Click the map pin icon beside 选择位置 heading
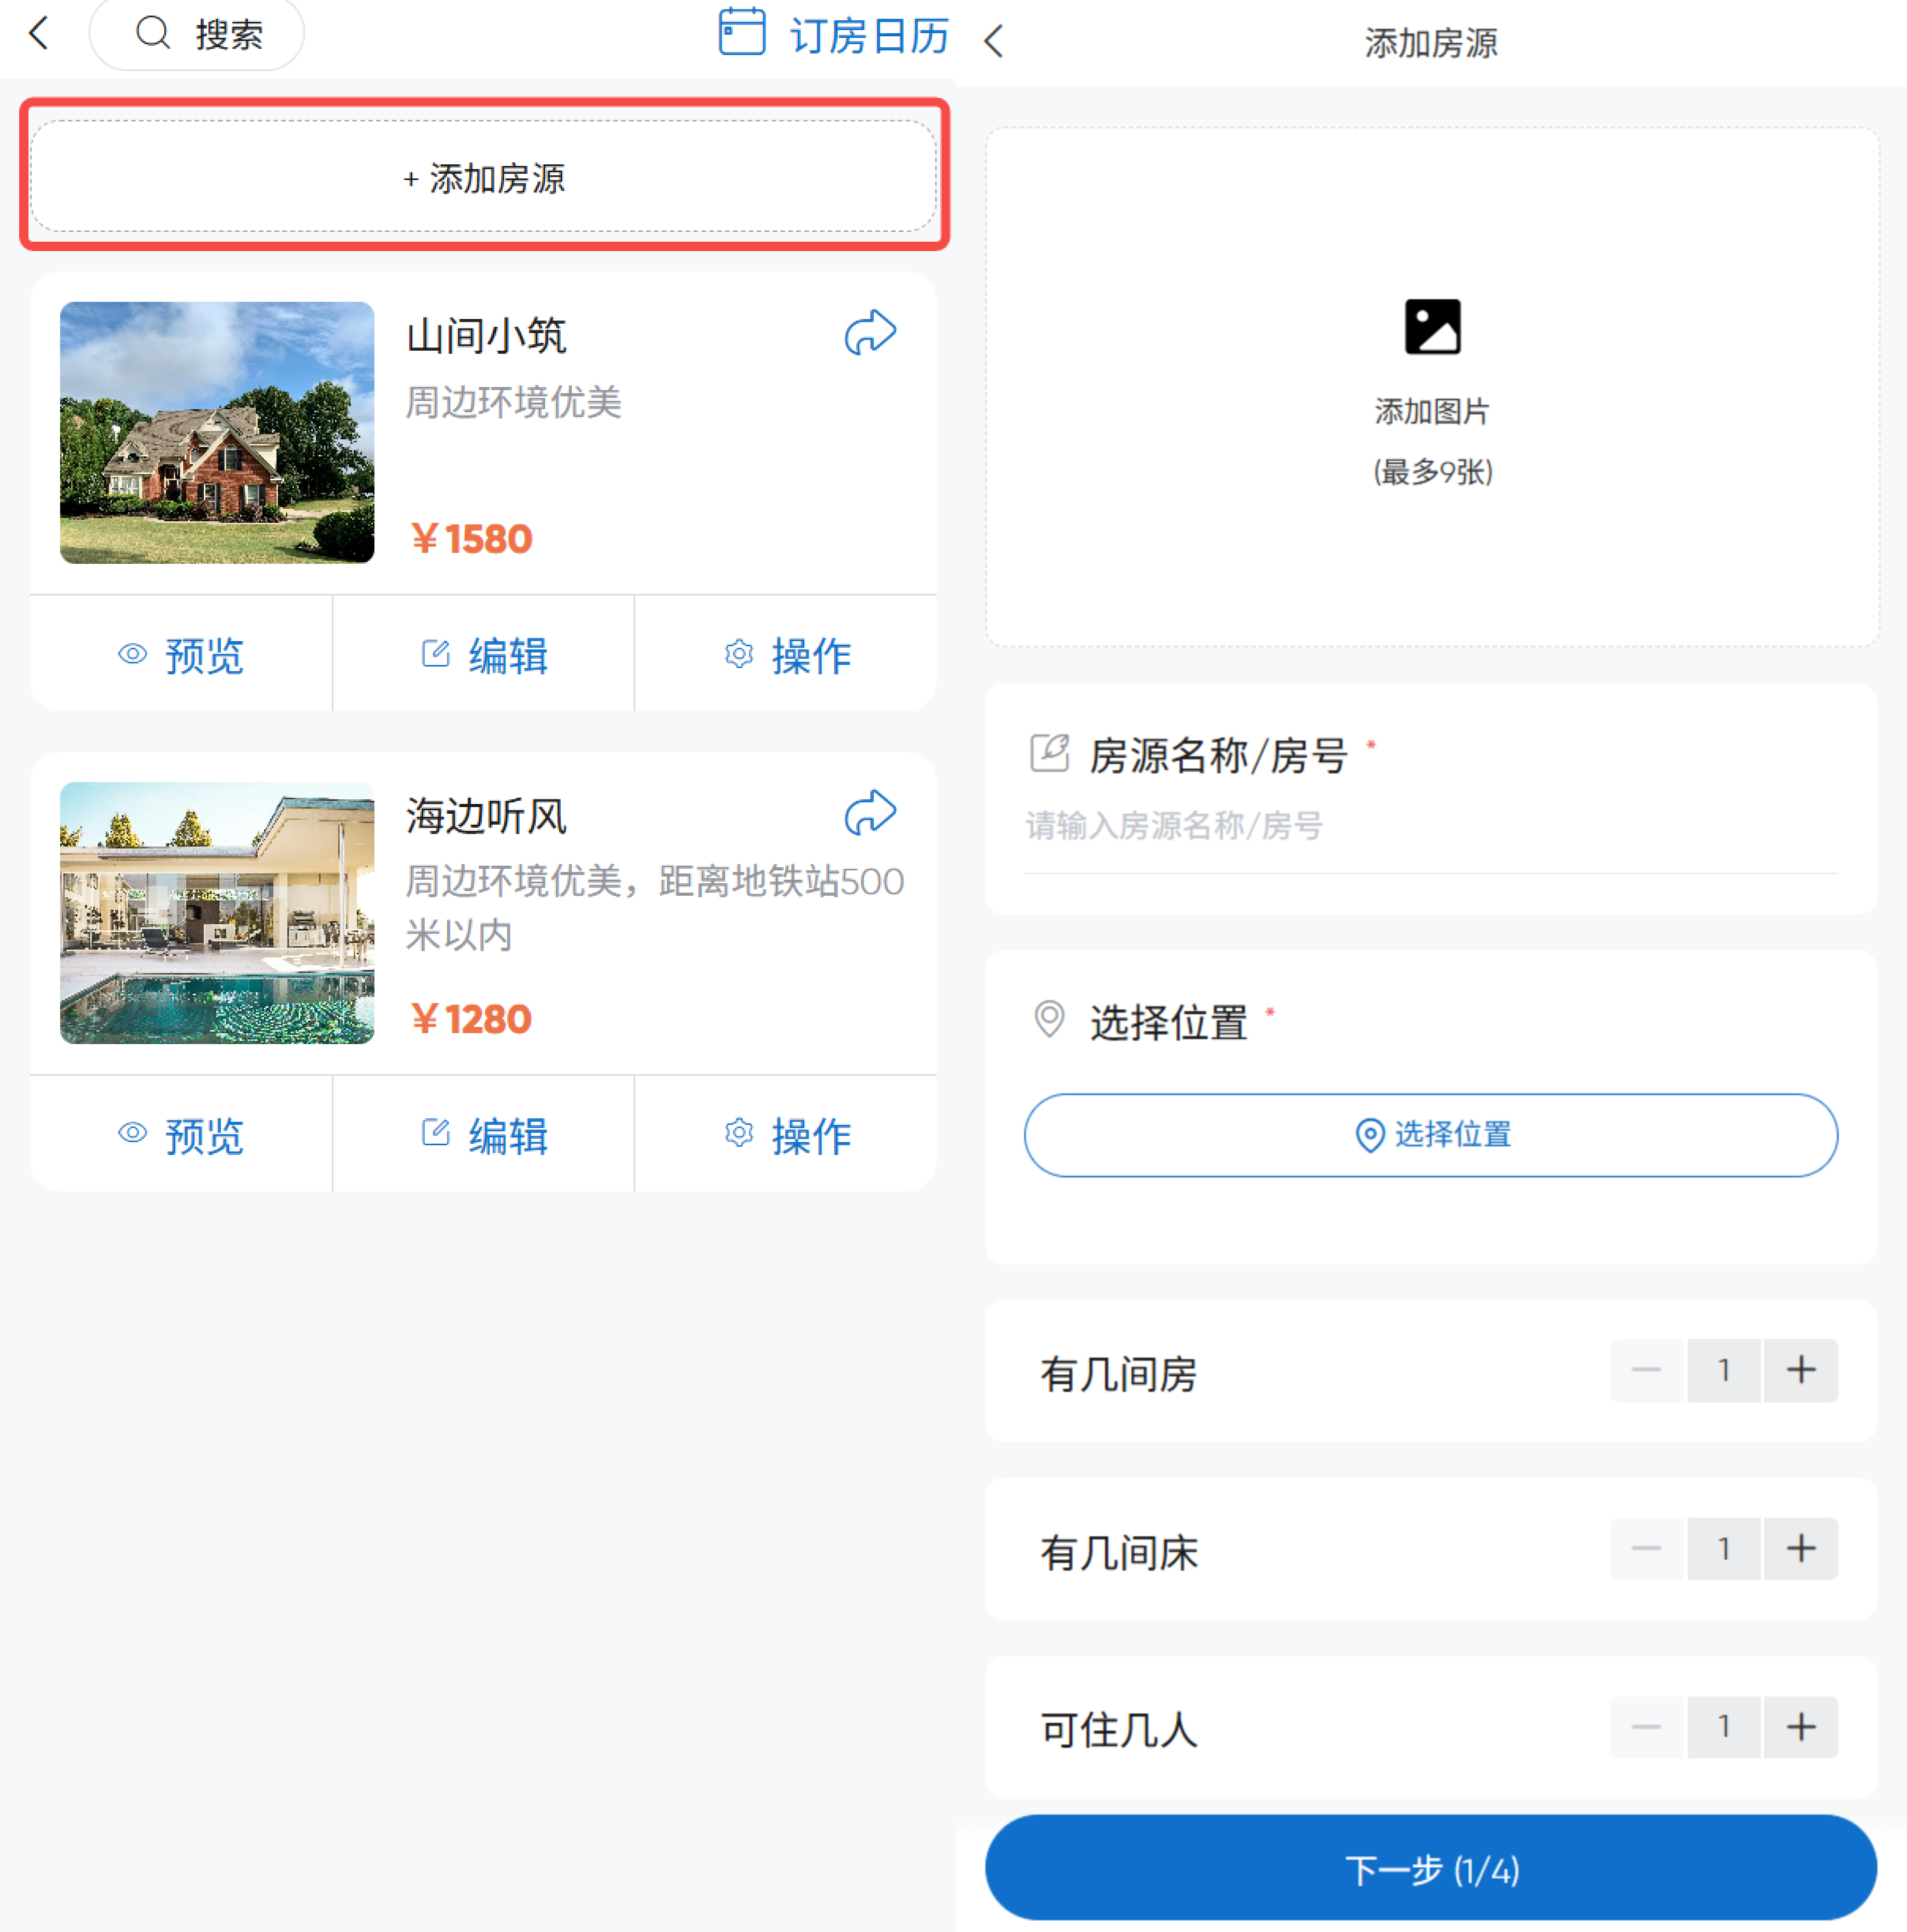This screenshot has width=1907, height=1932. tap(1049, 1020)
